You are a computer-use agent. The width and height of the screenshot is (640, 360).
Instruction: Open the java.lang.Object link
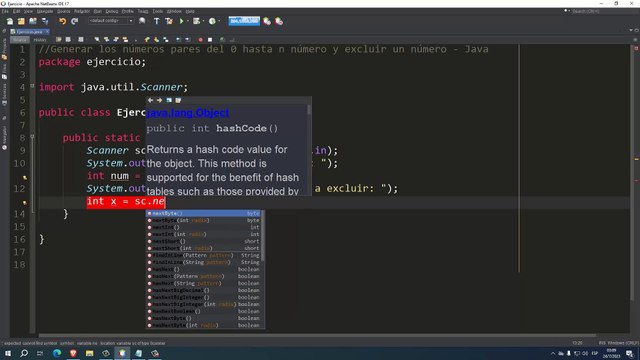point(188,113)
